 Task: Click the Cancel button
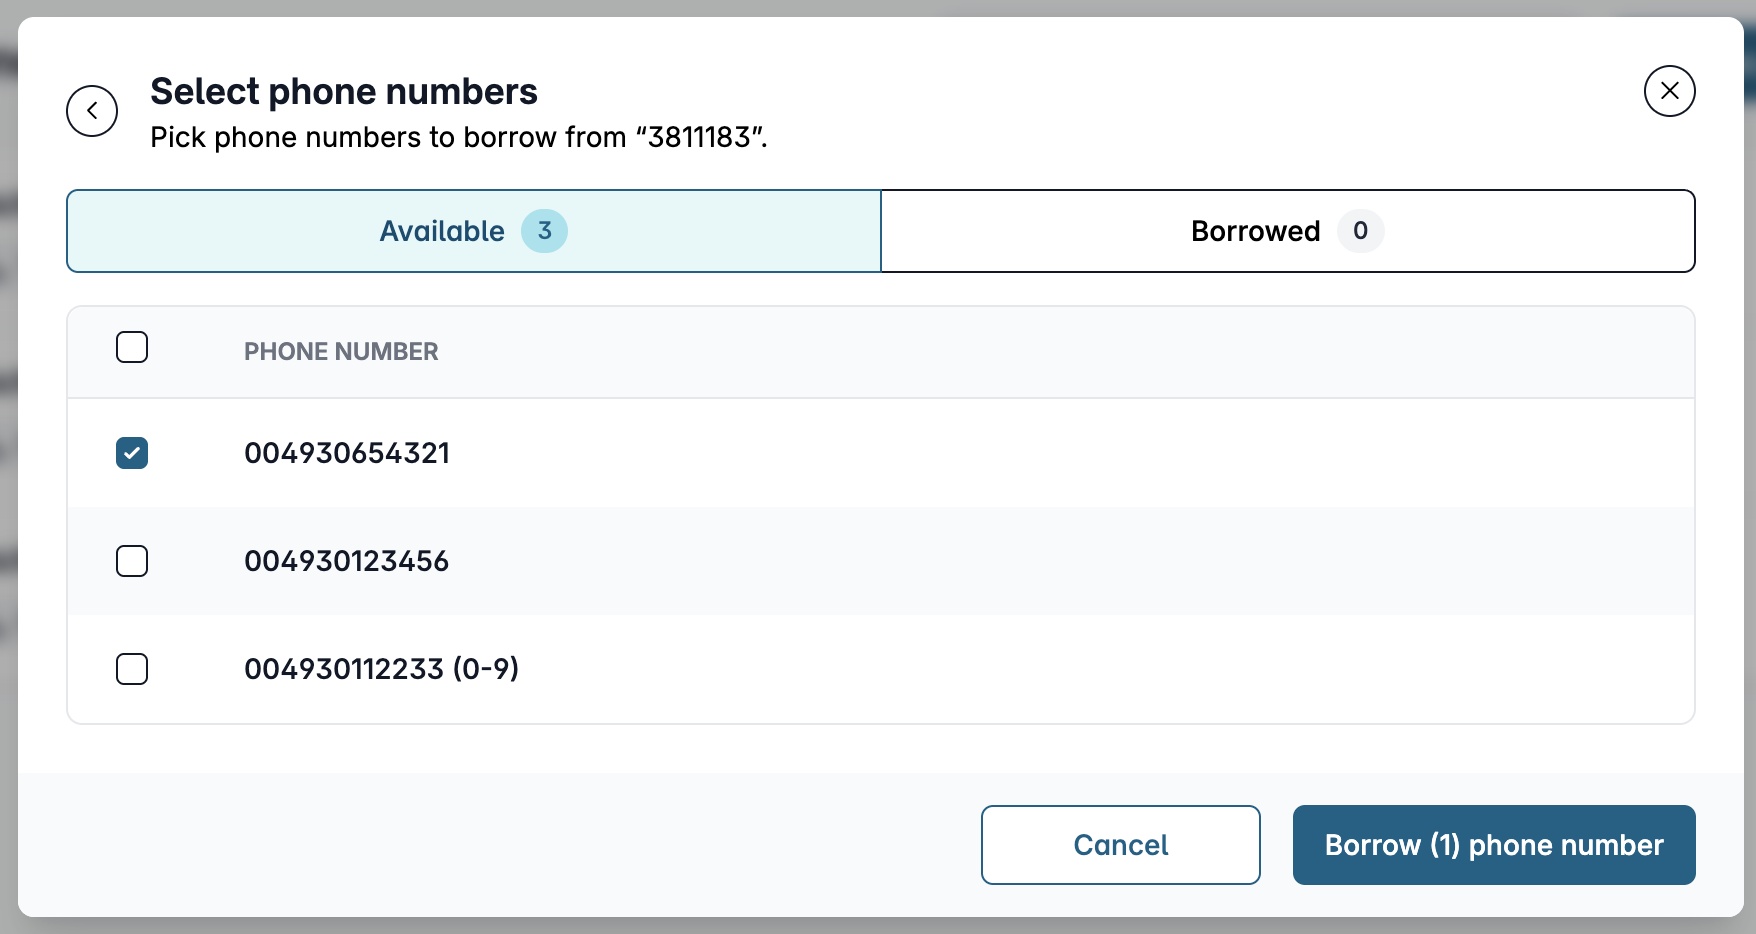point(1121,845)
